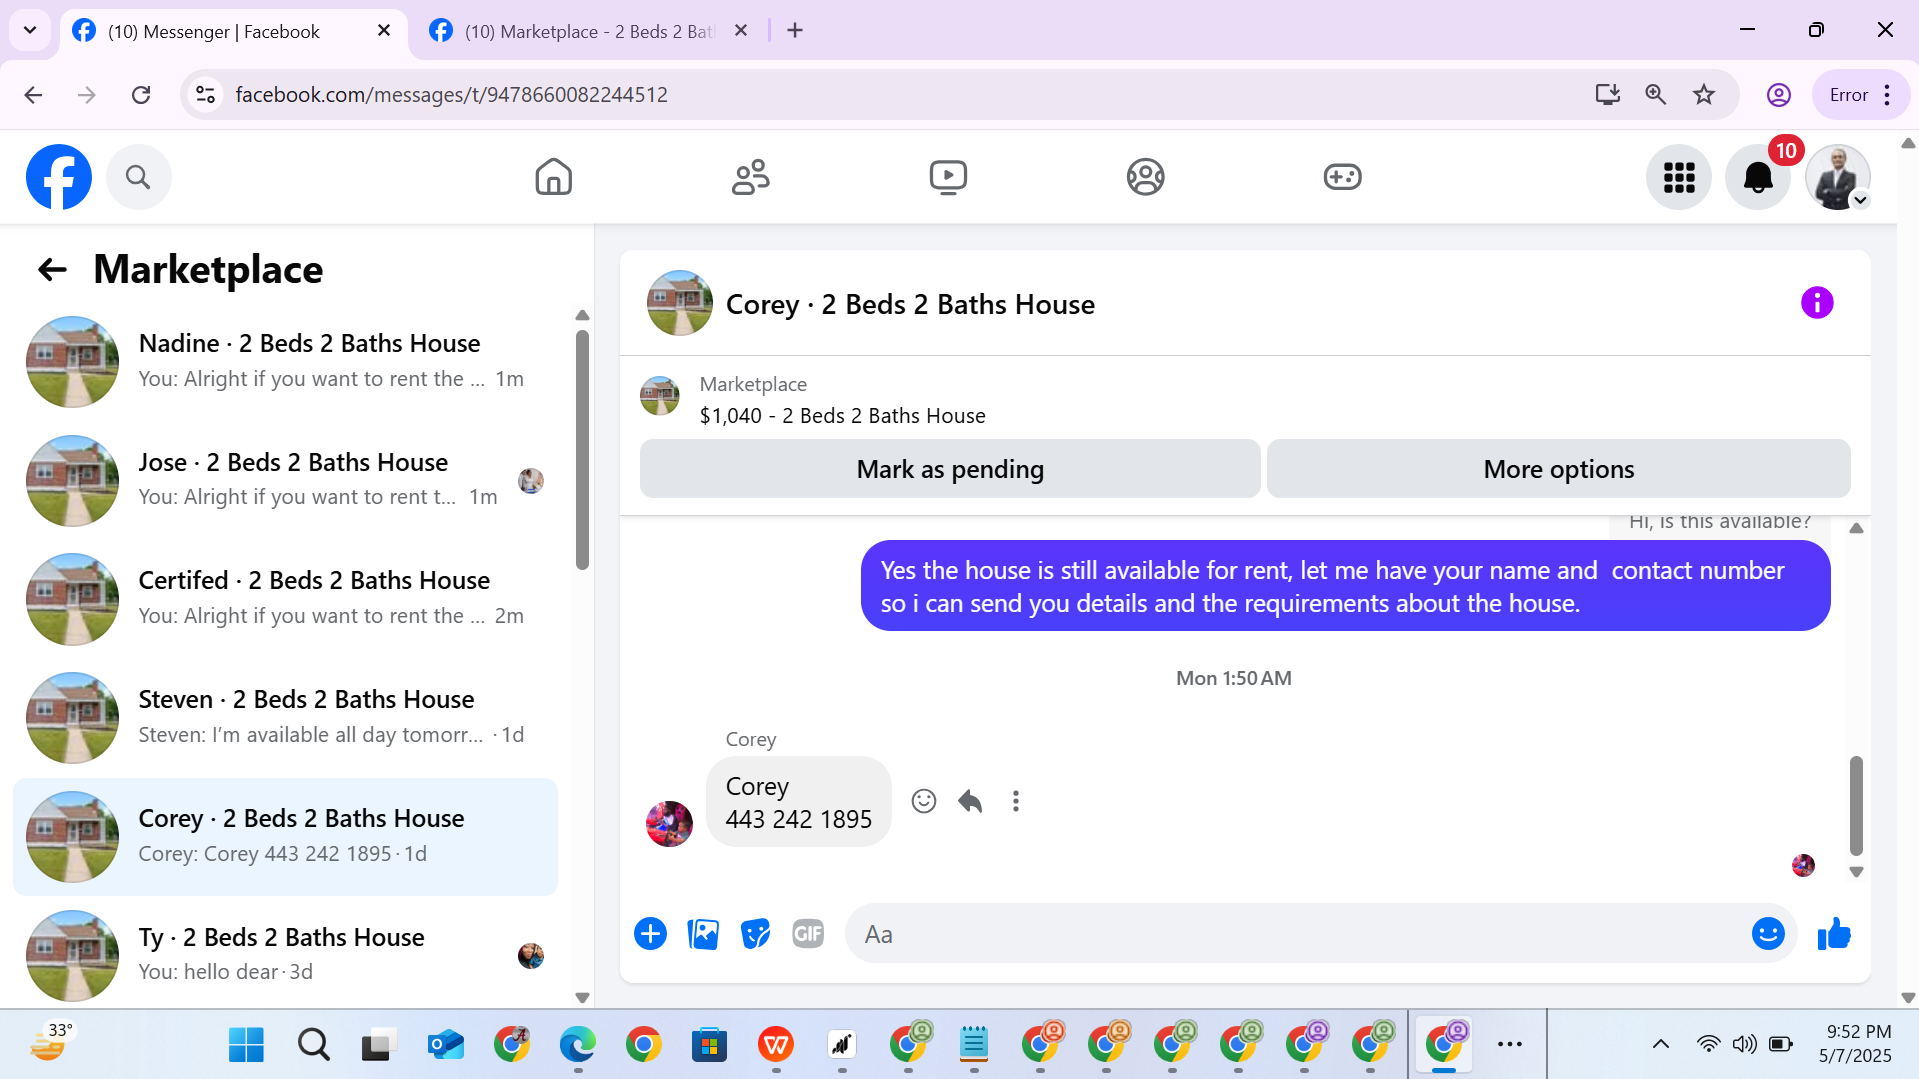Go to Home feed icon

(x=553, y=177)
